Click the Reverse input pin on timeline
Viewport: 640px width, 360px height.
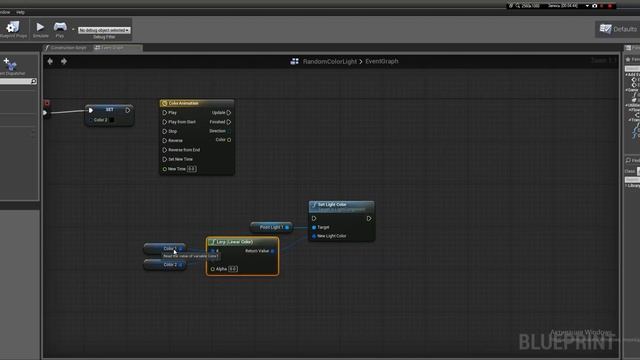pyautogui.click(x=164, y=140)
